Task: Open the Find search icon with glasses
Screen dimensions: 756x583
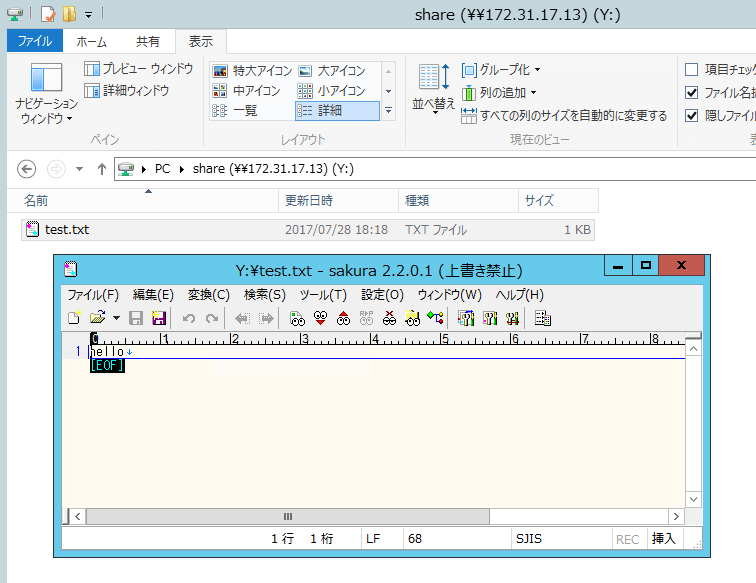Action: pyautogui.click(x=297, y=318)
